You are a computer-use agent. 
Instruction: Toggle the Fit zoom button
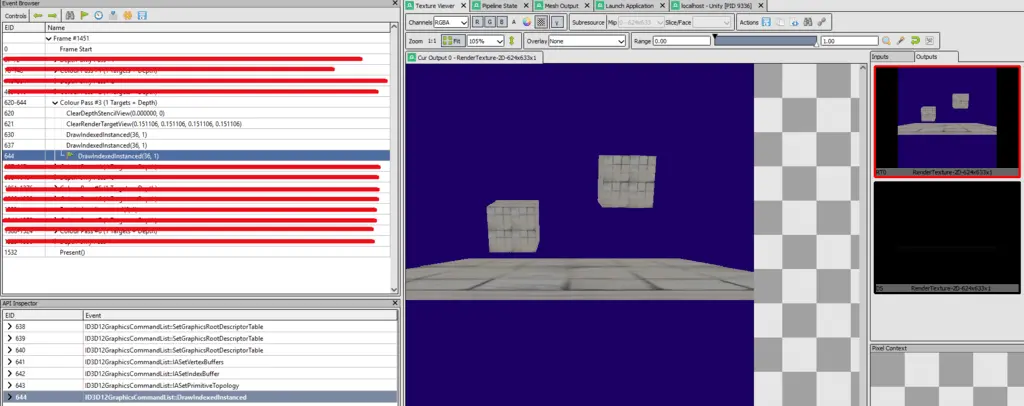tap(454, 41)
